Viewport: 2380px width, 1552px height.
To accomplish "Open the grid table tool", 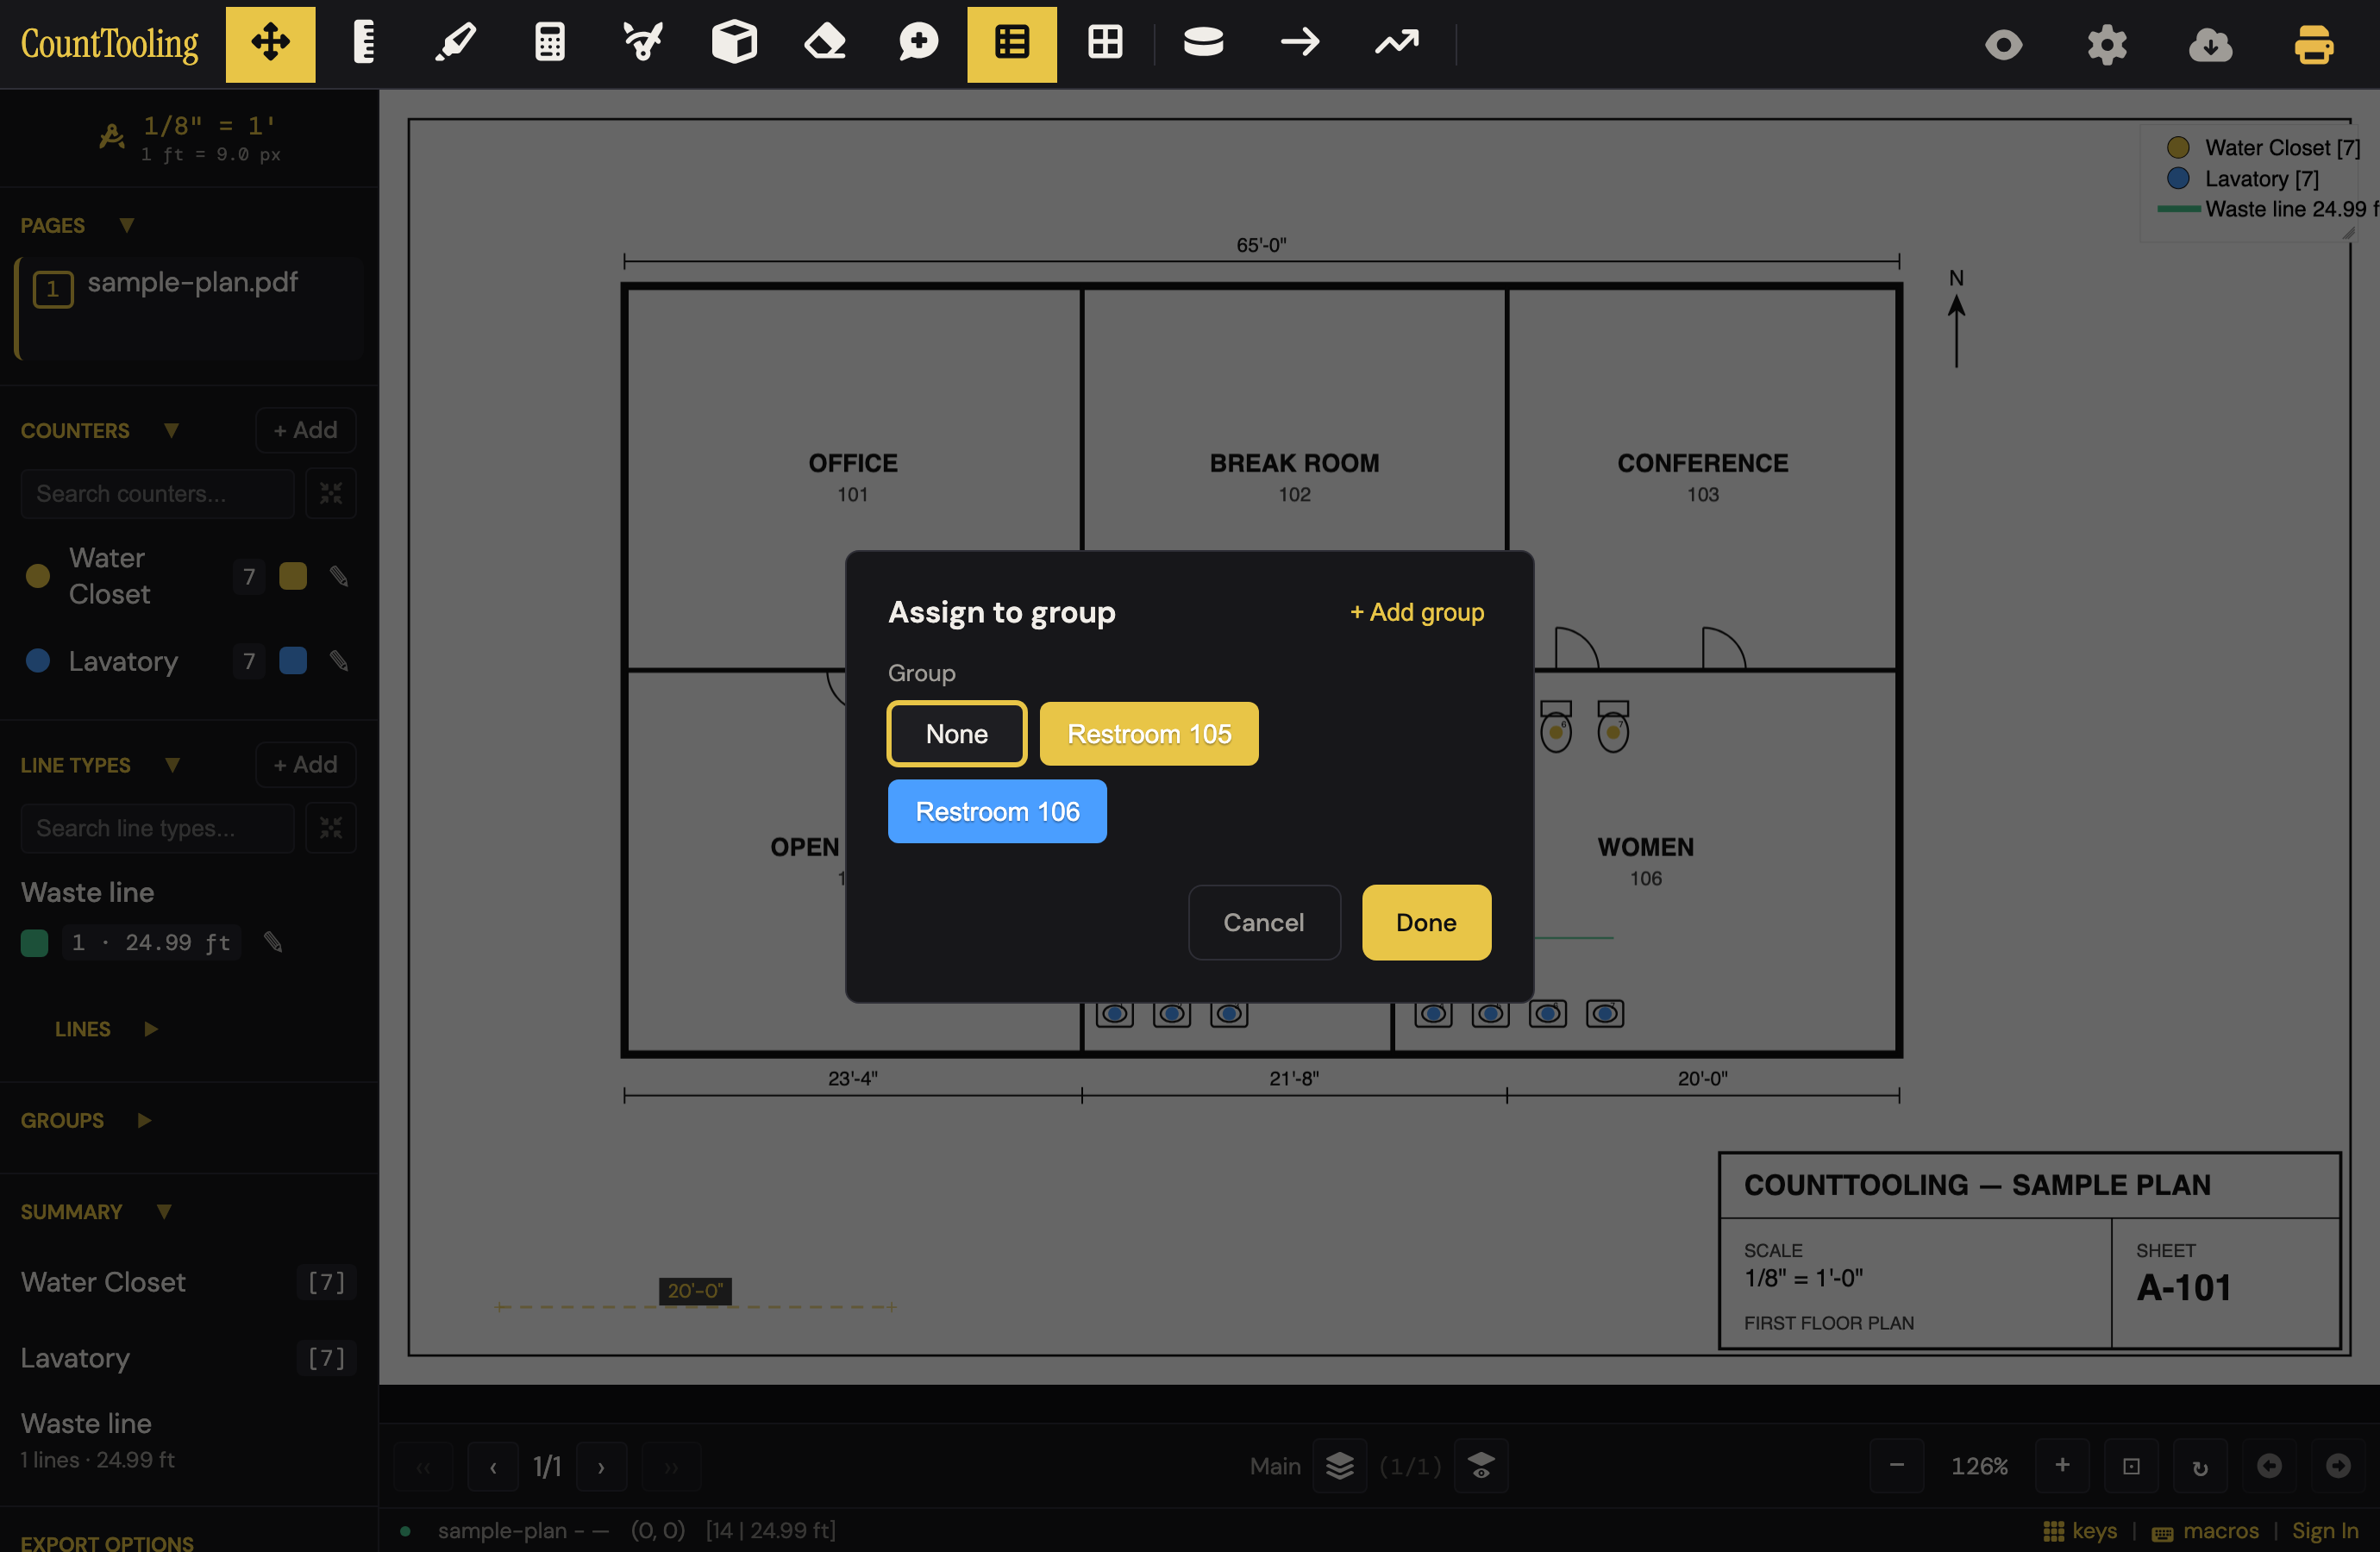I will tap(1105, 44).
